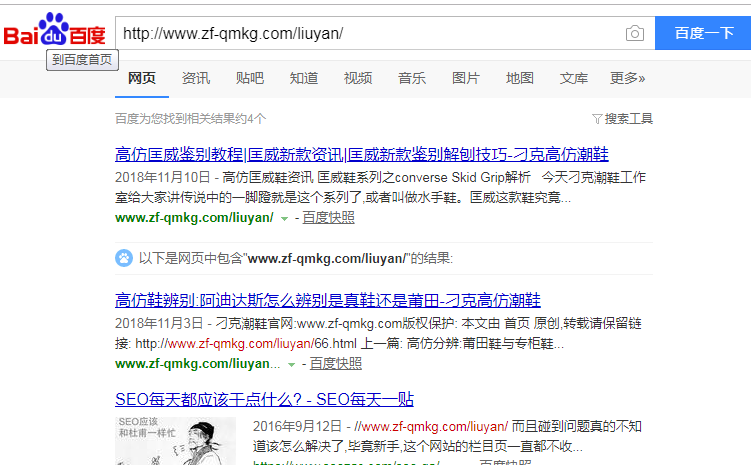Click the paw icon beside results notice
Image resolution: width=751 pixels, height=465 pixels.
click(124, 258)
